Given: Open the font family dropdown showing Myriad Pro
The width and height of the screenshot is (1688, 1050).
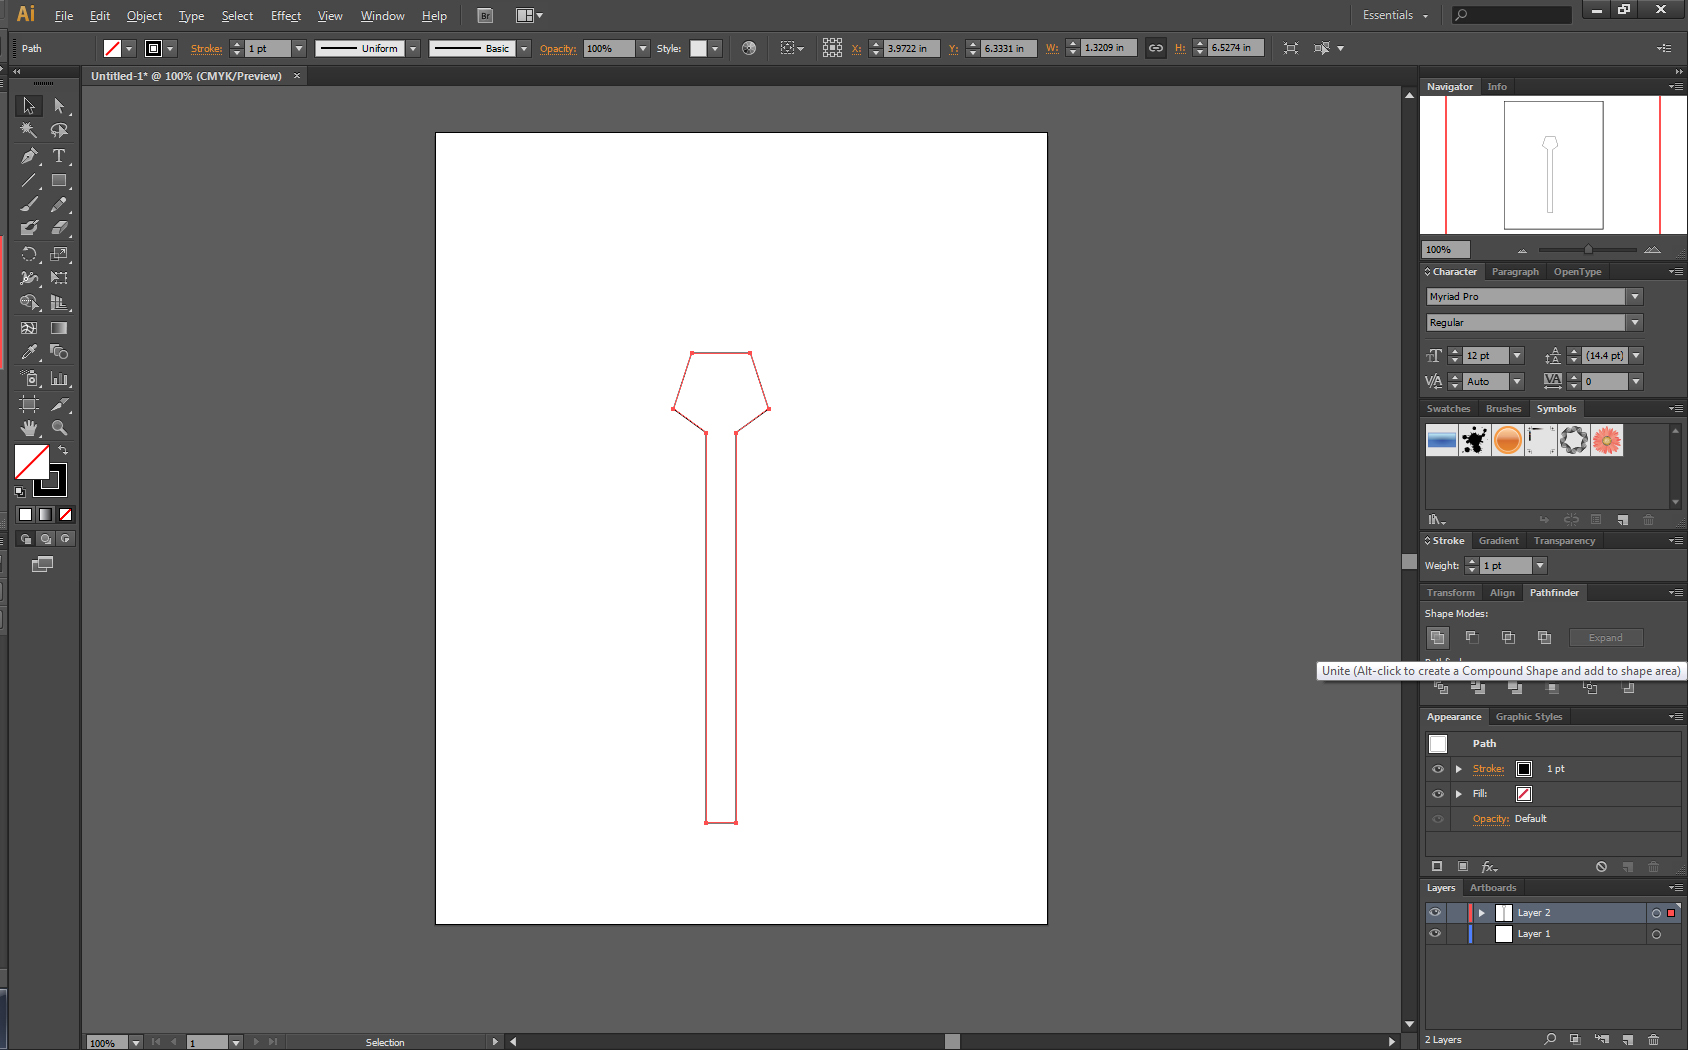Looking at the screenshot, I should [1634, 296].
